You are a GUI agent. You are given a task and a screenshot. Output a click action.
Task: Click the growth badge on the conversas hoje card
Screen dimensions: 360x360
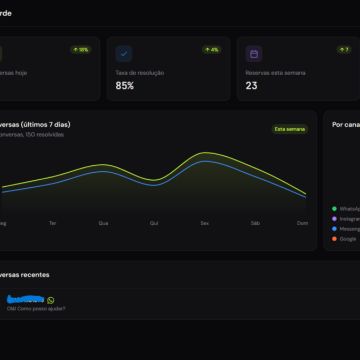click(81, 50)
